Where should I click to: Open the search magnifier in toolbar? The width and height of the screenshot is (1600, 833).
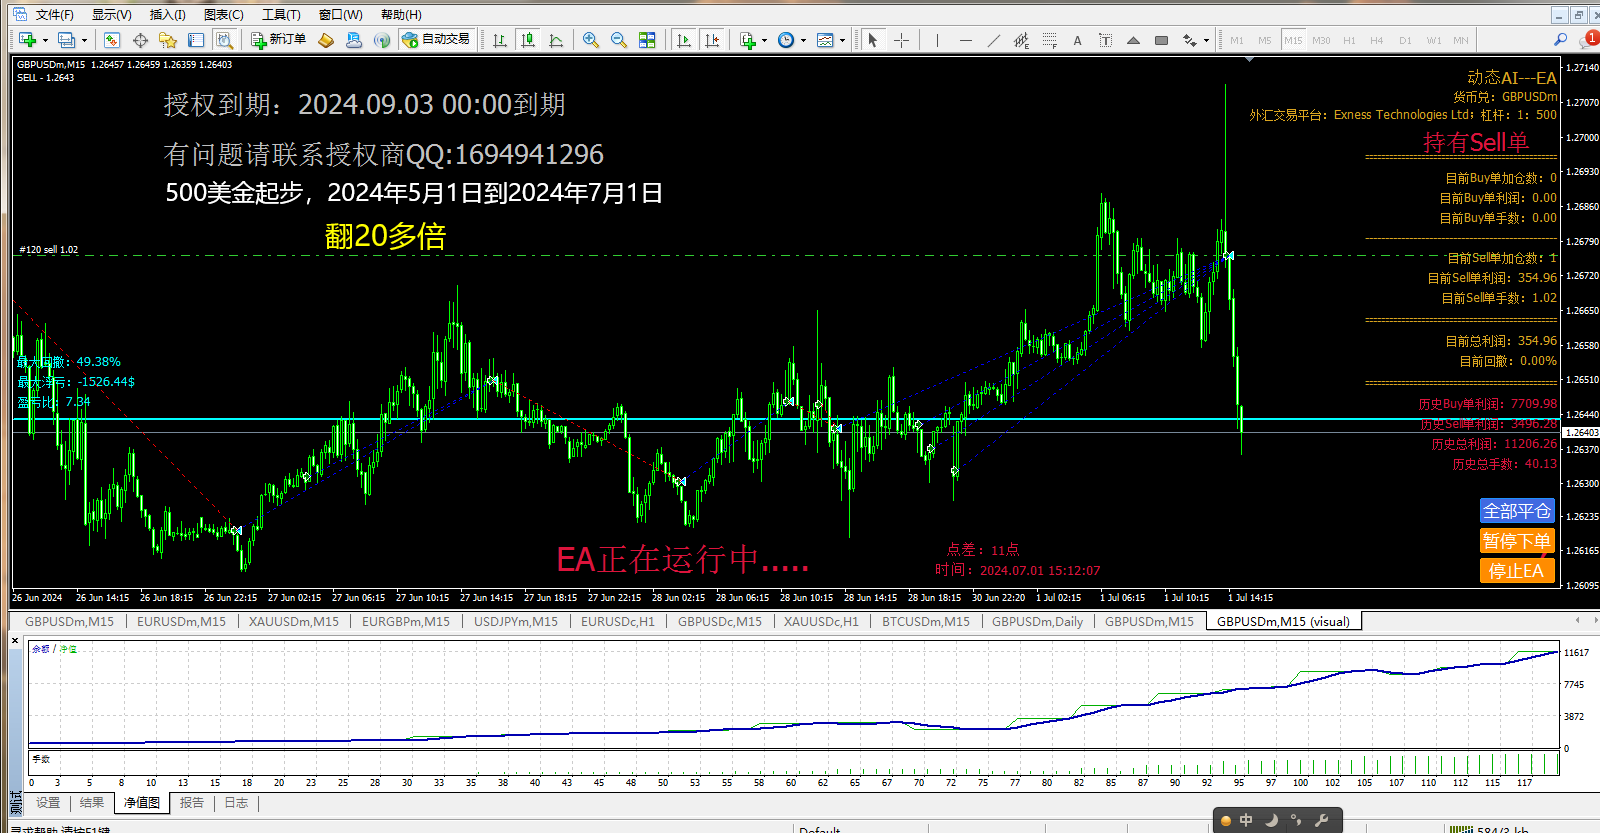[x=1560, y=40]
